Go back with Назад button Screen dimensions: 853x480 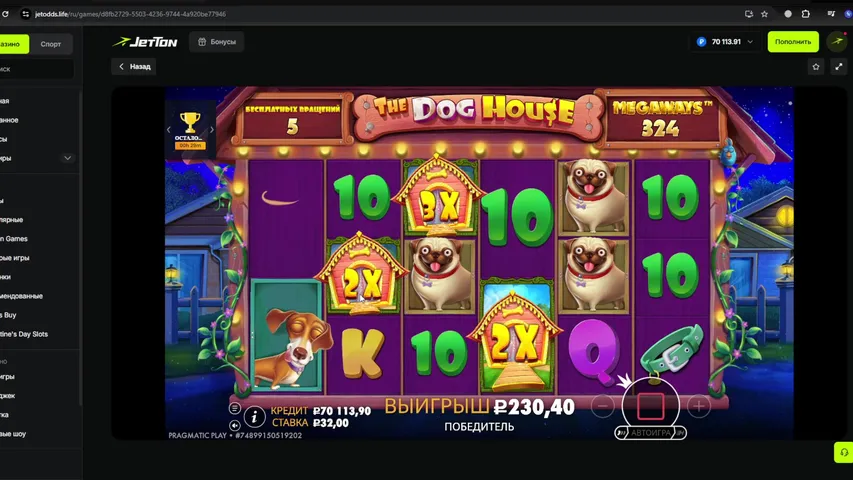[134, 66]
